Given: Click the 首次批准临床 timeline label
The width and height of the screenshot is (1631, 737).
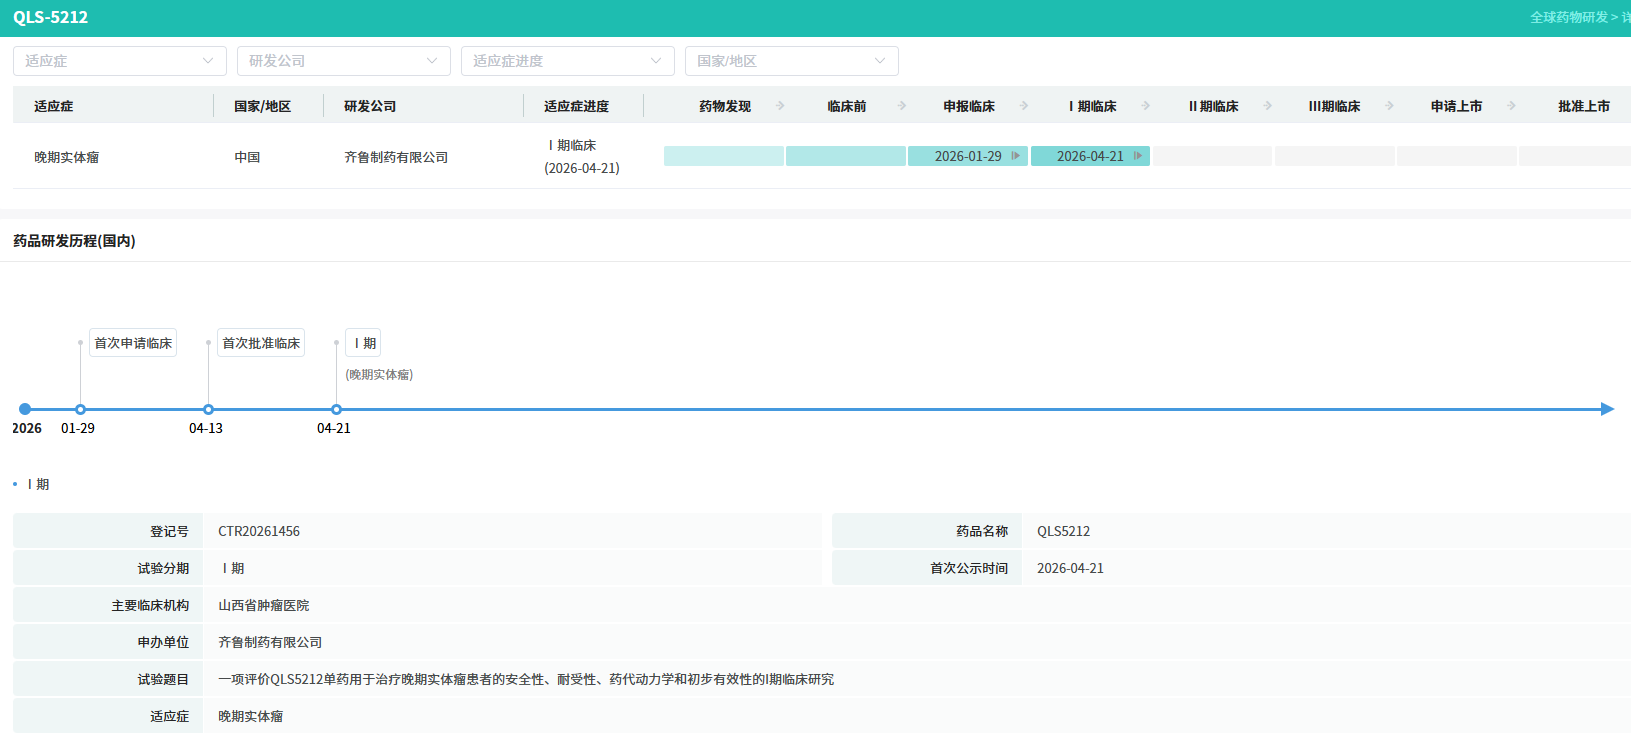Looking at the screenshot, I should click(x=261, y=343).
